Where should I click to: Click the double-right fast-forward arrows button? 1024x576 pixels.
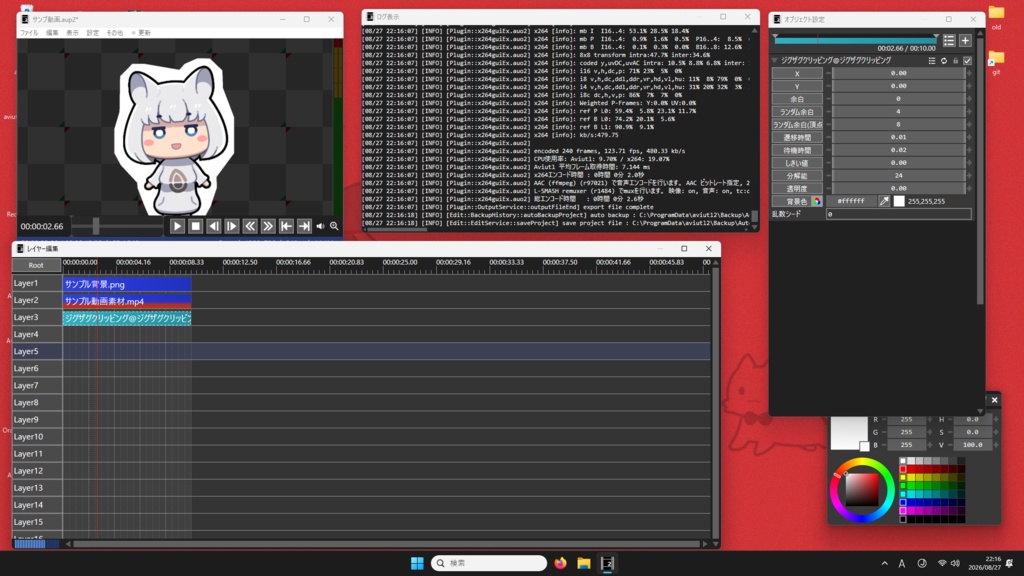tap(268, 226)
